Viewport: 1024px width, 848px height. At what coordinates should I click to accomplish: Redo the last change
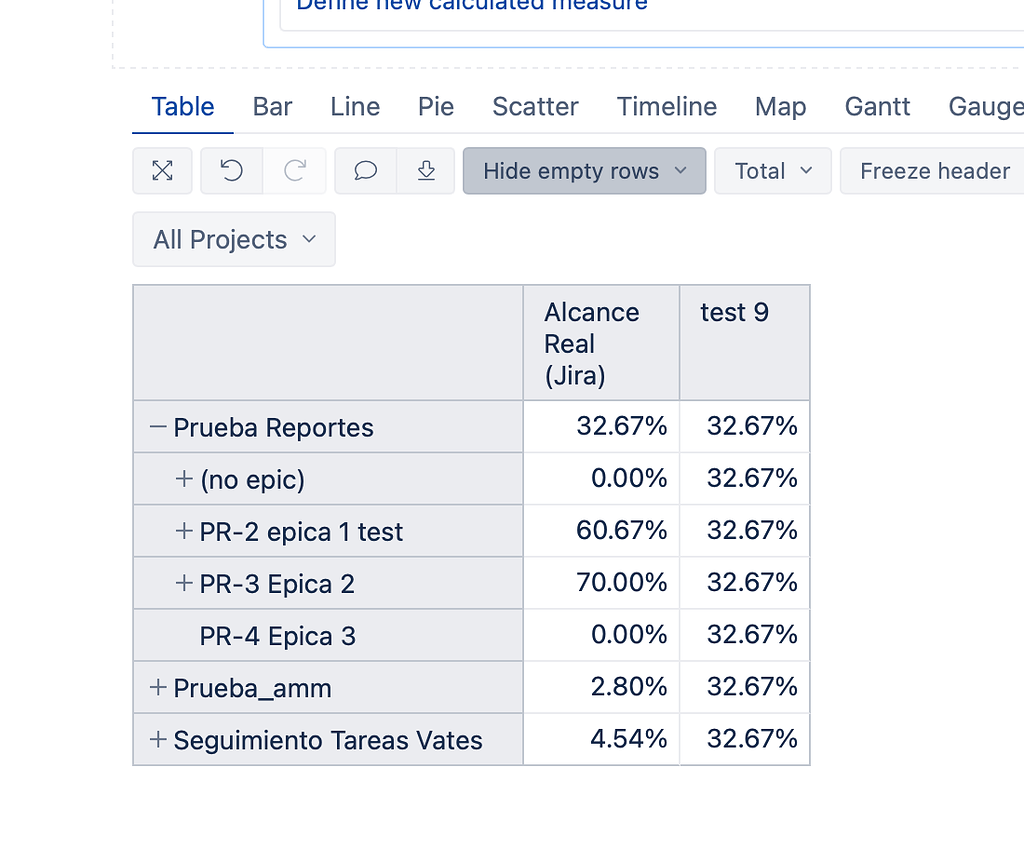point(296,171)
